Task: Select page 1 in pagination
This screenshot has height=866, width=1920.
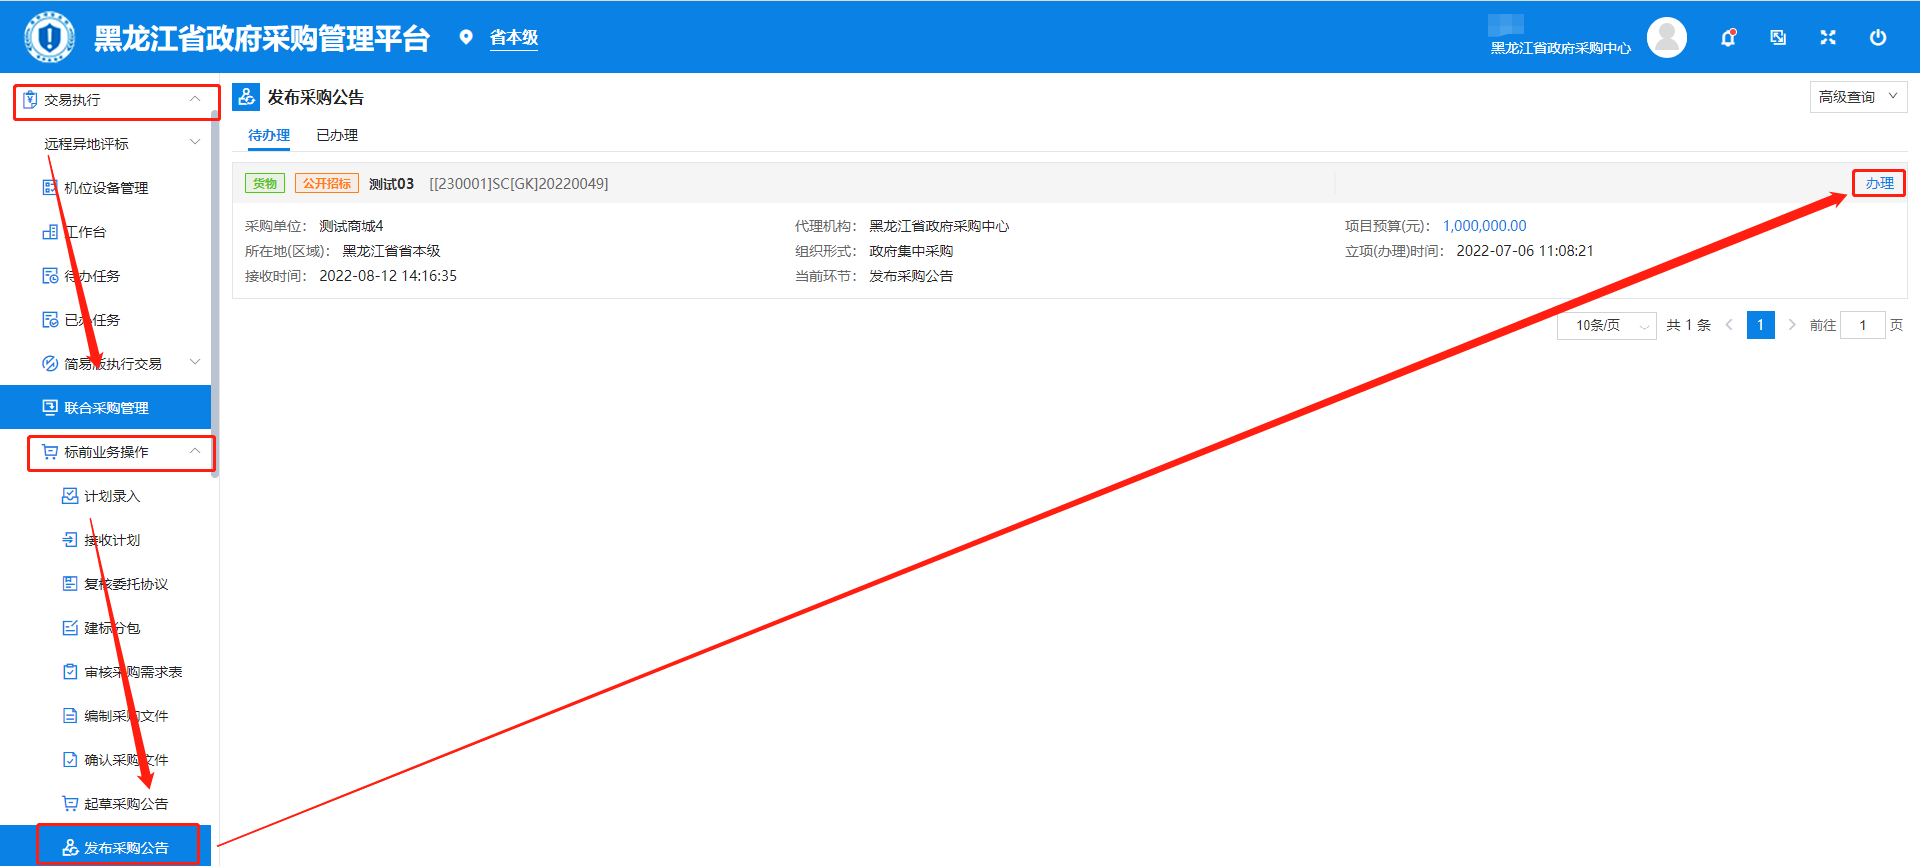Action: (x=1760, y=325)
